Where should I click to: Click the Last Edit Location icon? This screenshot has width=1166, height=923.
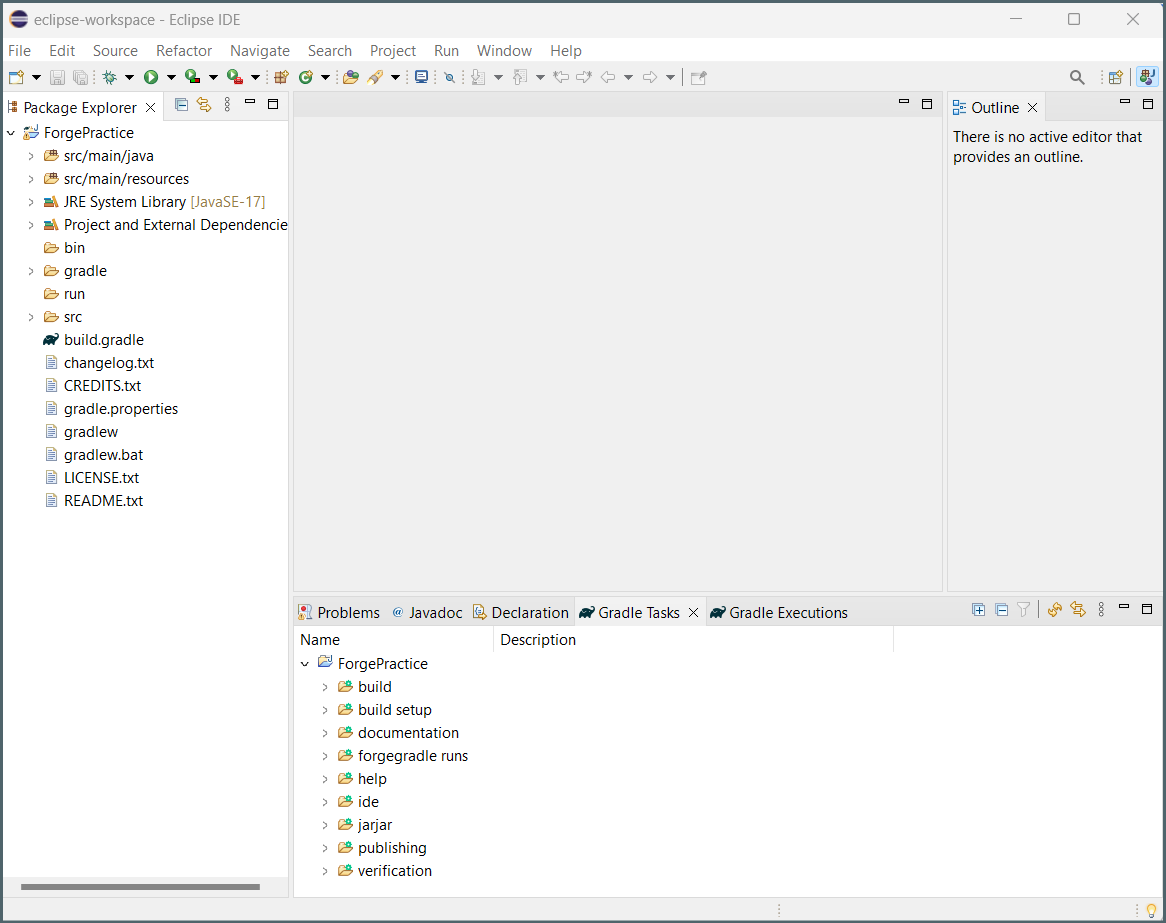tap(561, 77)
